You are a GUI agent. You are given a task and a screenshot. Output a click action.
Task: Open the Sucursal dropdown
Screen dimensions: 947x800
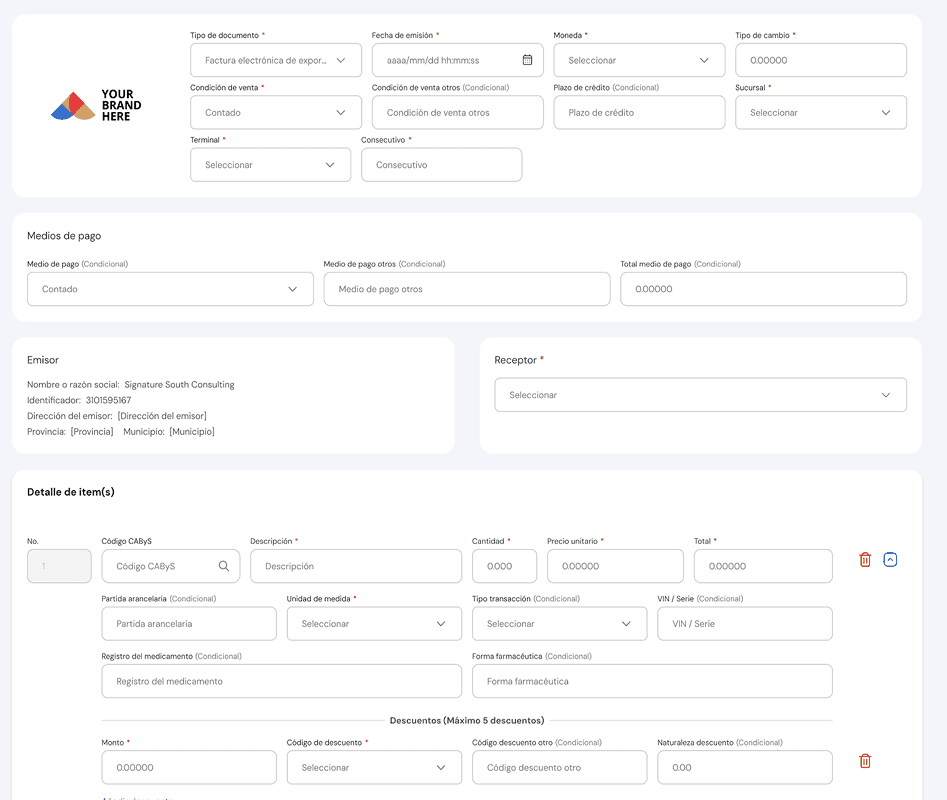click(821, 112)
